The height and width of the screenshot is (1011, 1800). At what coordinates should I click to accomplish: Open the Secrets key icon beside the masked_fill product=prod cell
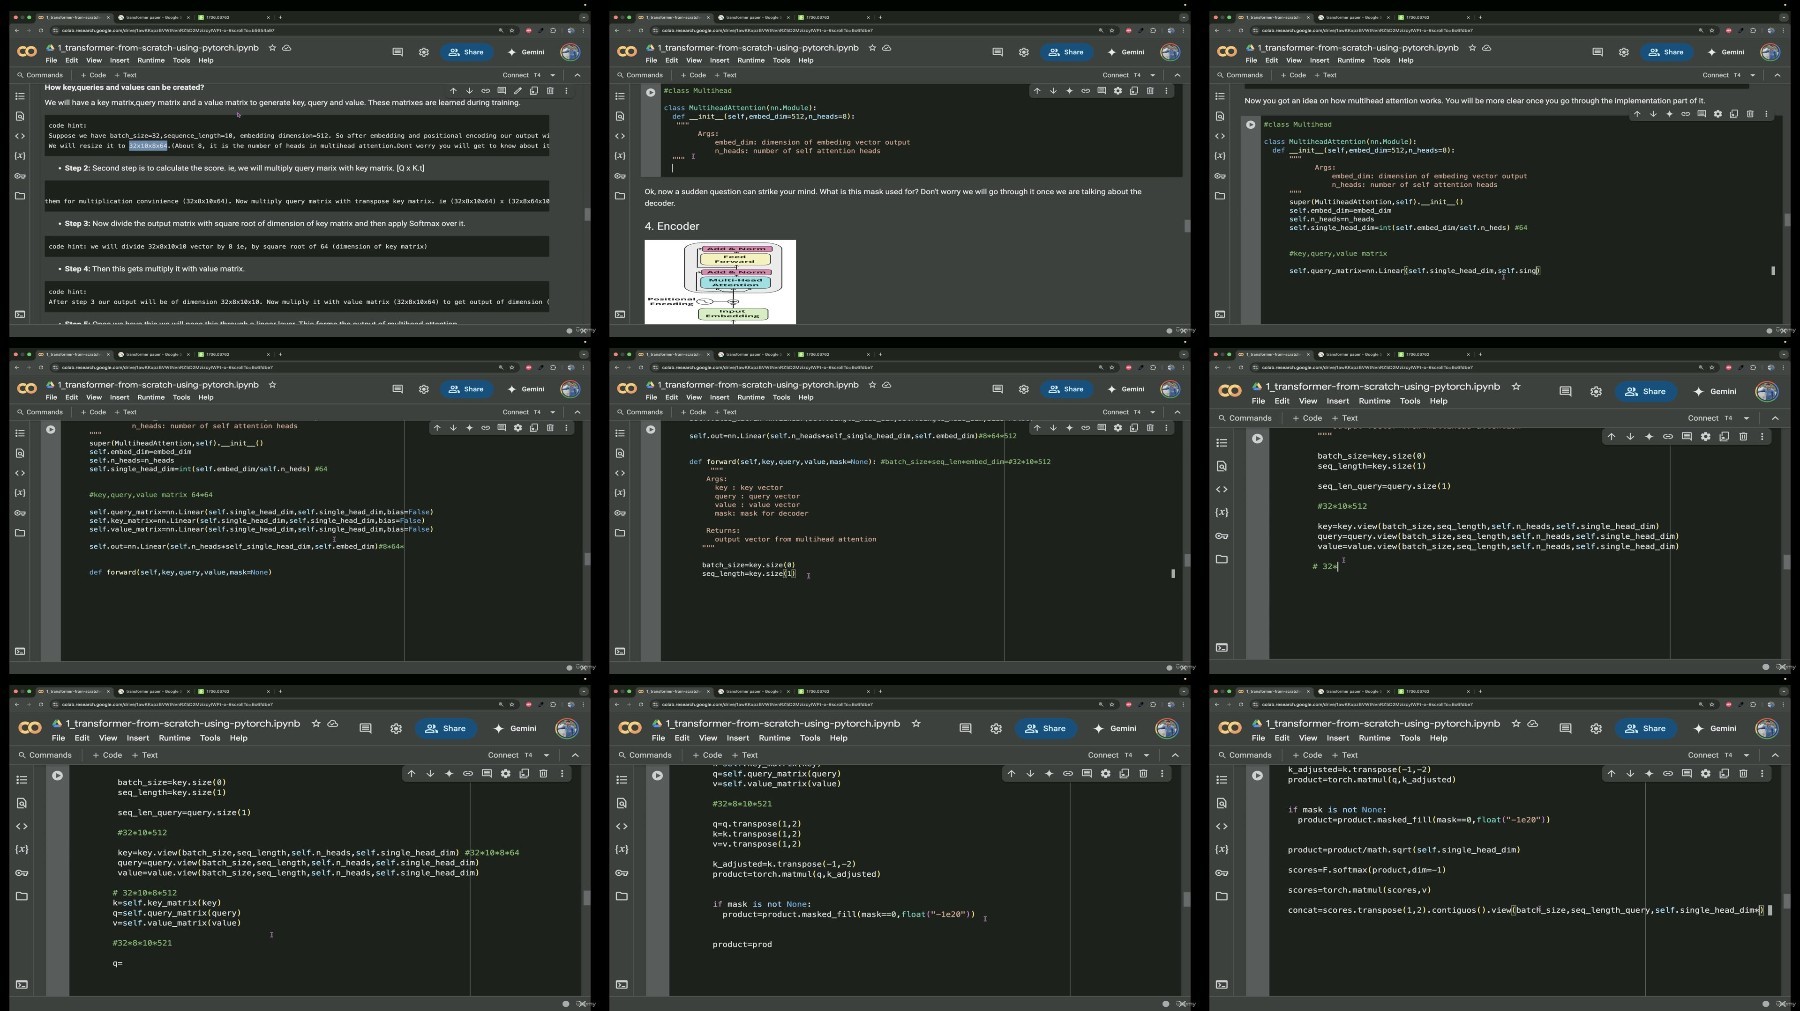tap(622, 873)
